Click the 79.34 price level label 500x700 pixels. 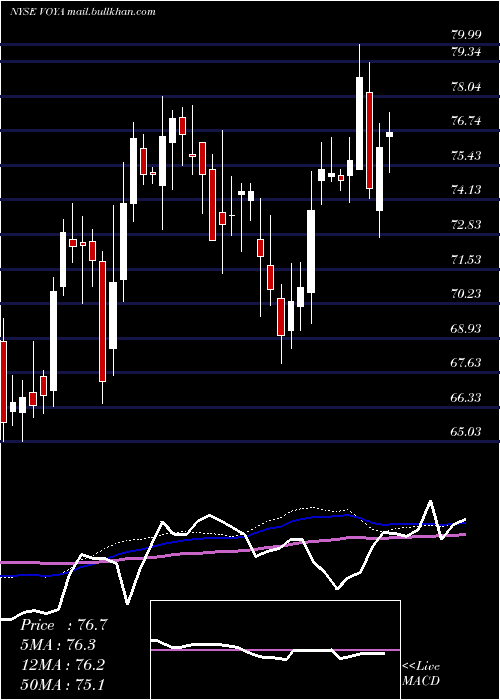coord(466,52)
